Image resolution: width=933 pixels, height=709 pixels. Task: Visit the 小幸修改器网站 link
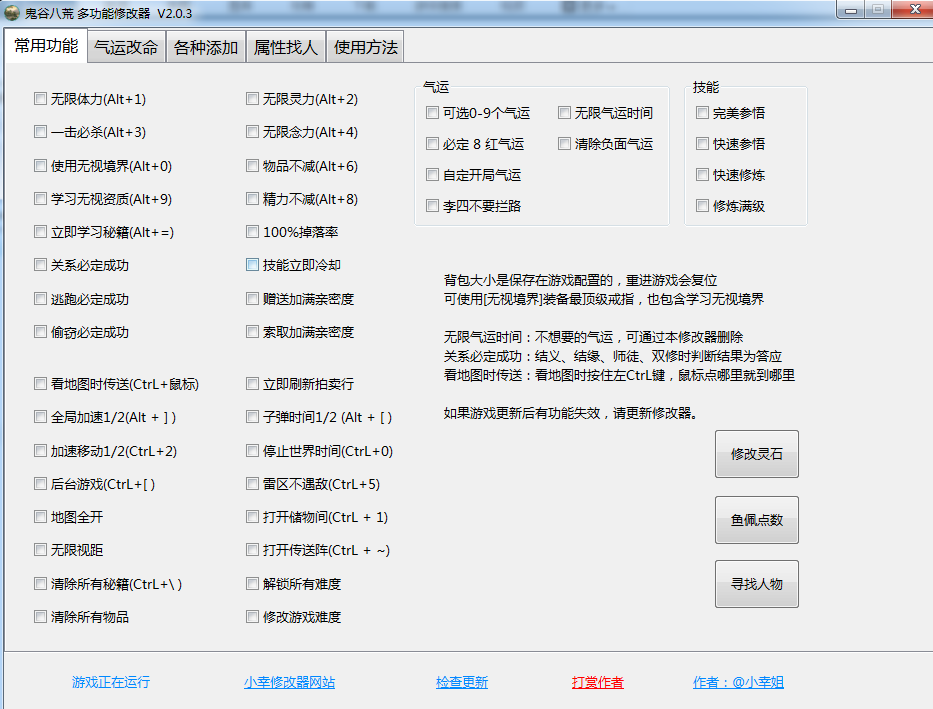click(x=290, y=682)
